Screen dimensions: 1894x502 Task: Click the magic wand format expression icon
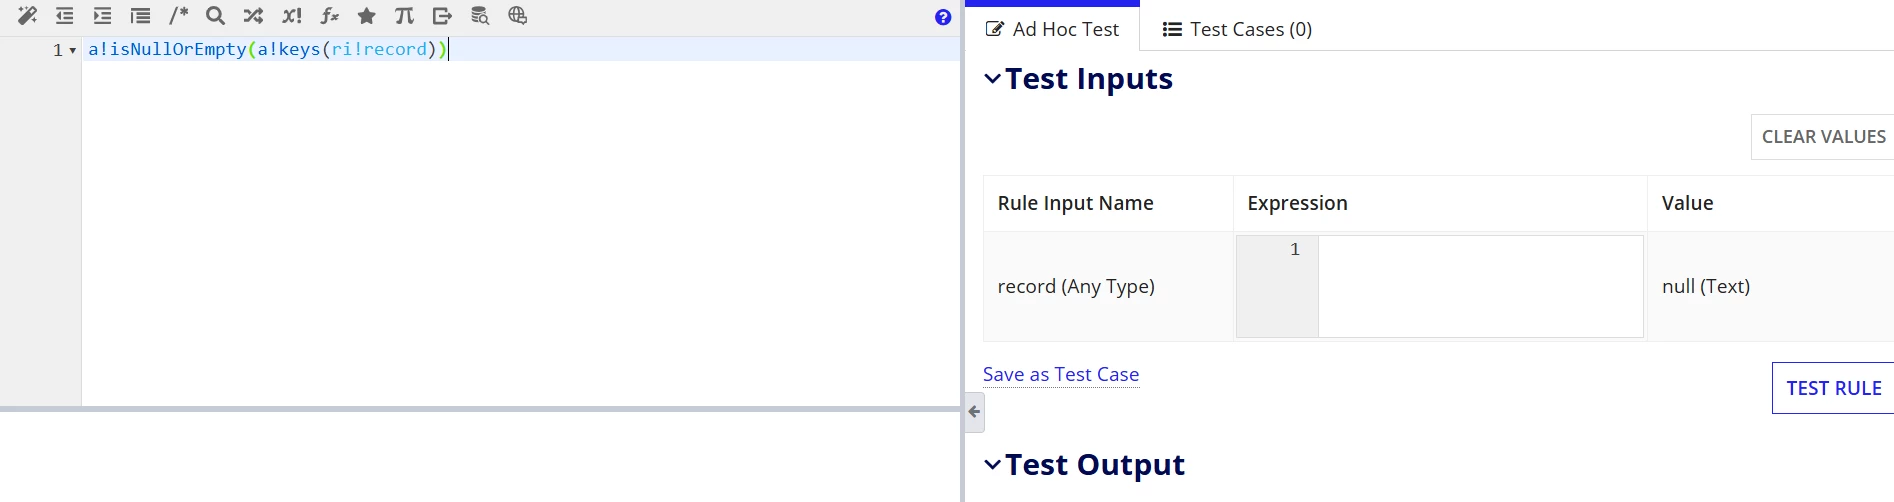27,16
